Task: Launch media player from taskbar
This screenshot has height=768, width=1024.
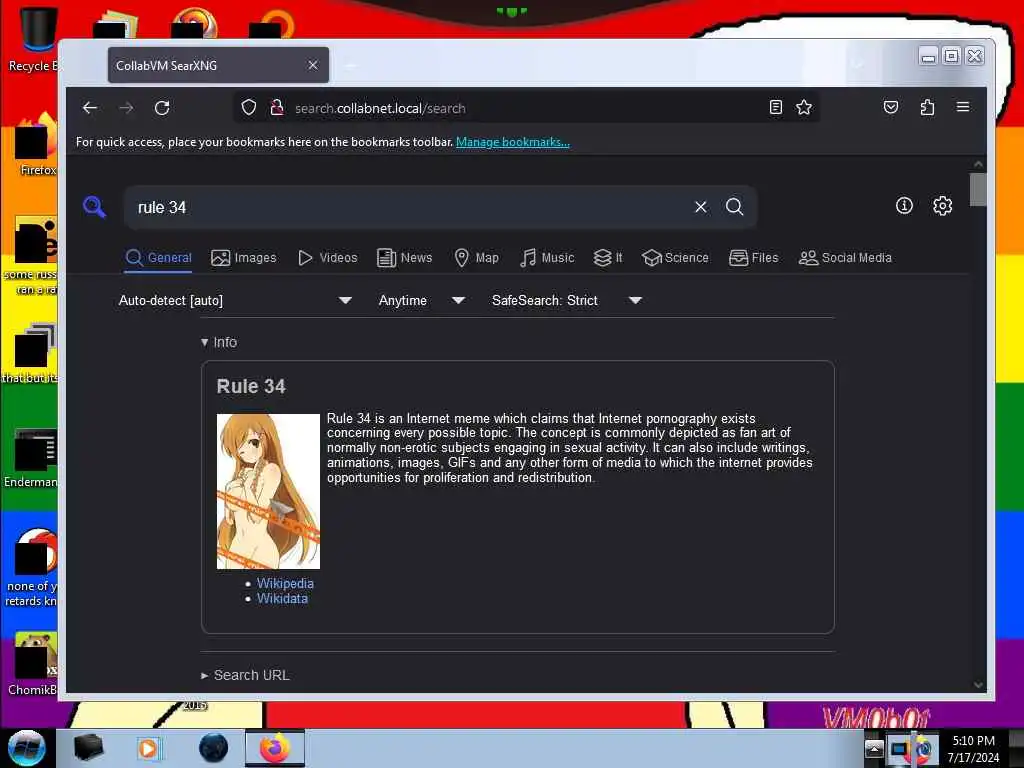Action: point(148,748)
